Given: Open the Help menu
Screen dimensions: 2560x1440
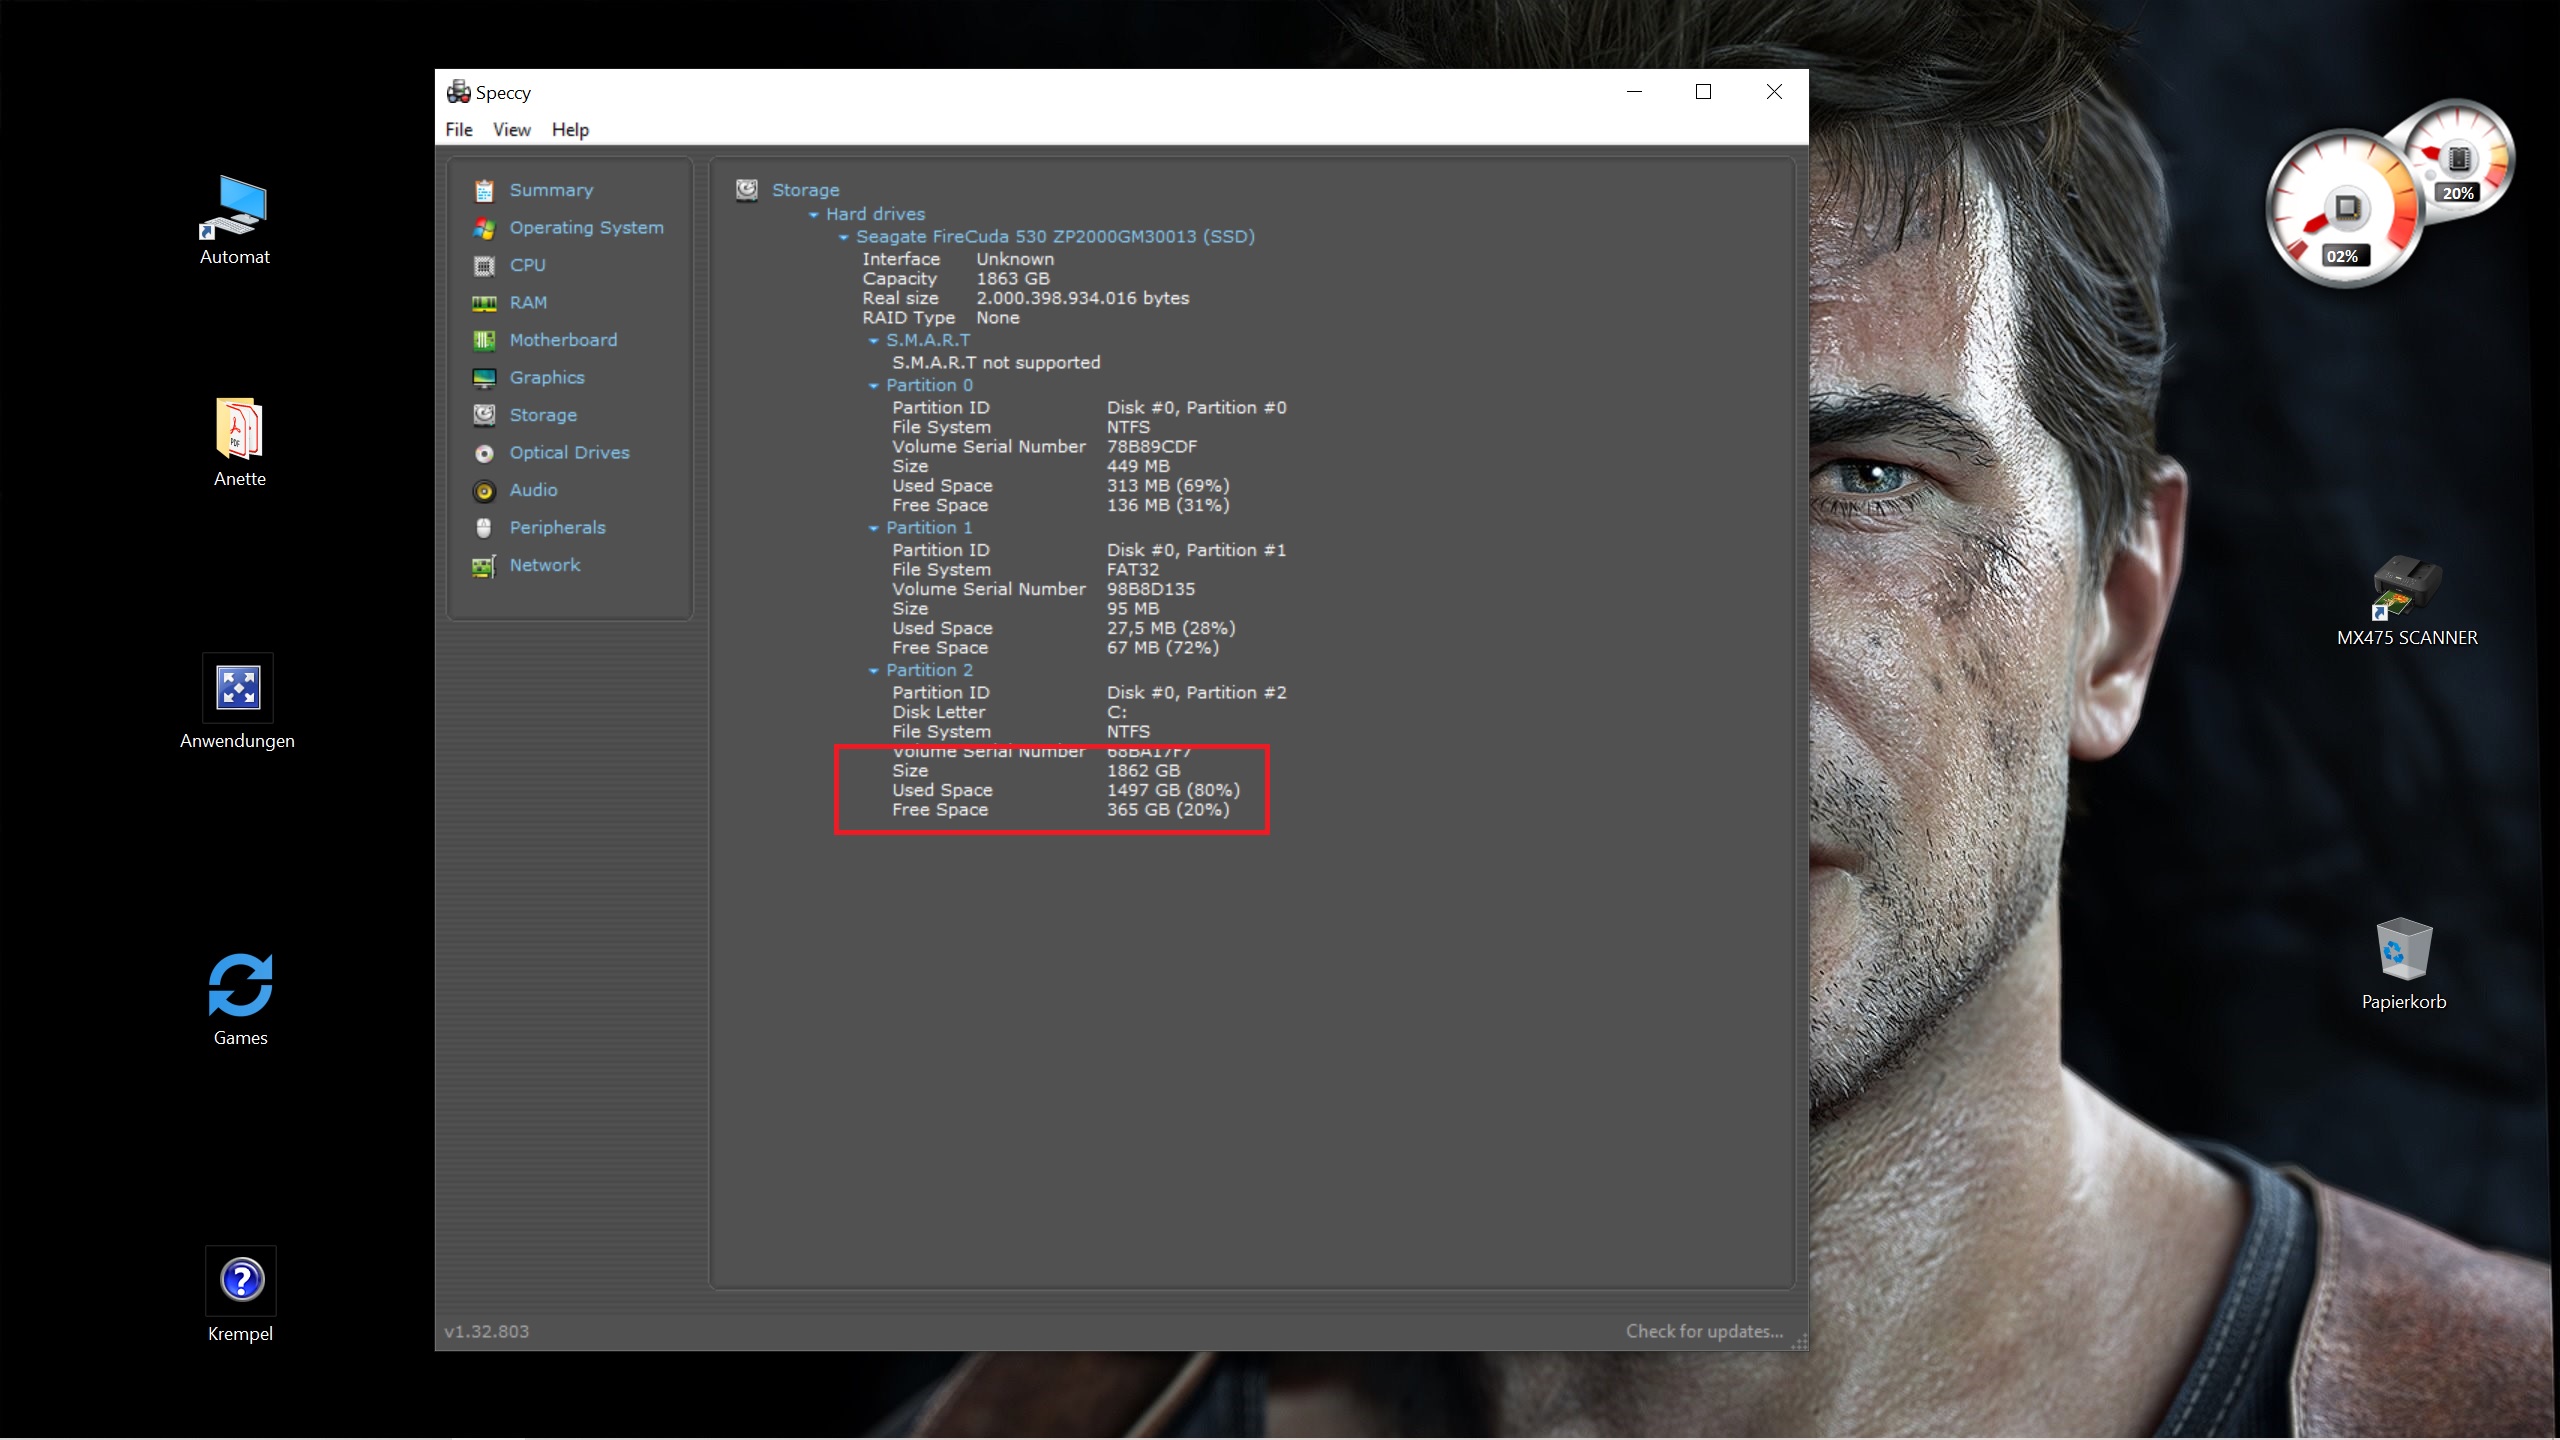Looking at the screenshot, I should [570, 130].
